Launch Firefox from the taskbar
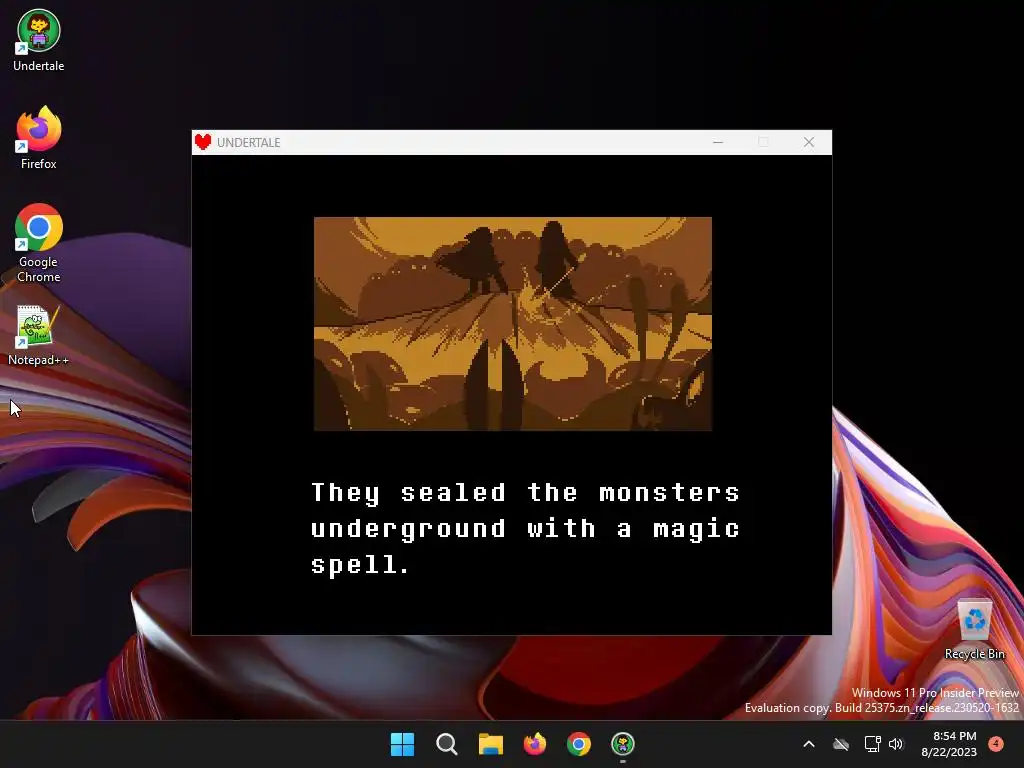Image resolution: width=1024 pixels, height=768 pixels. tap(535, 744)
